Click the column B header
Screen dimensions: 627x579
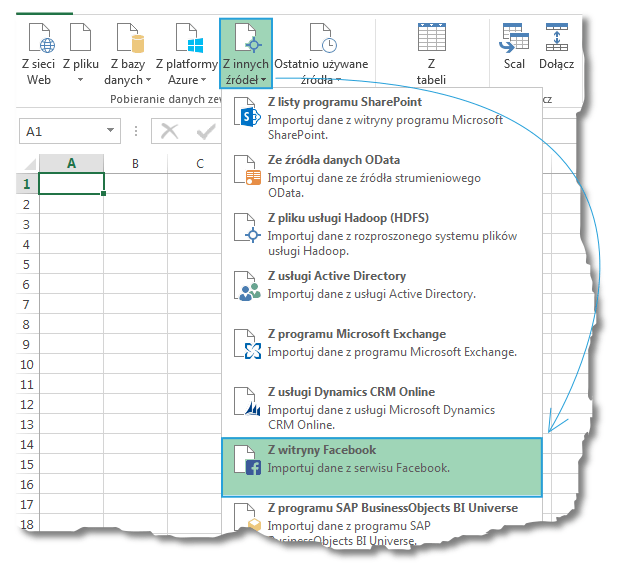[x=135, y=163]
